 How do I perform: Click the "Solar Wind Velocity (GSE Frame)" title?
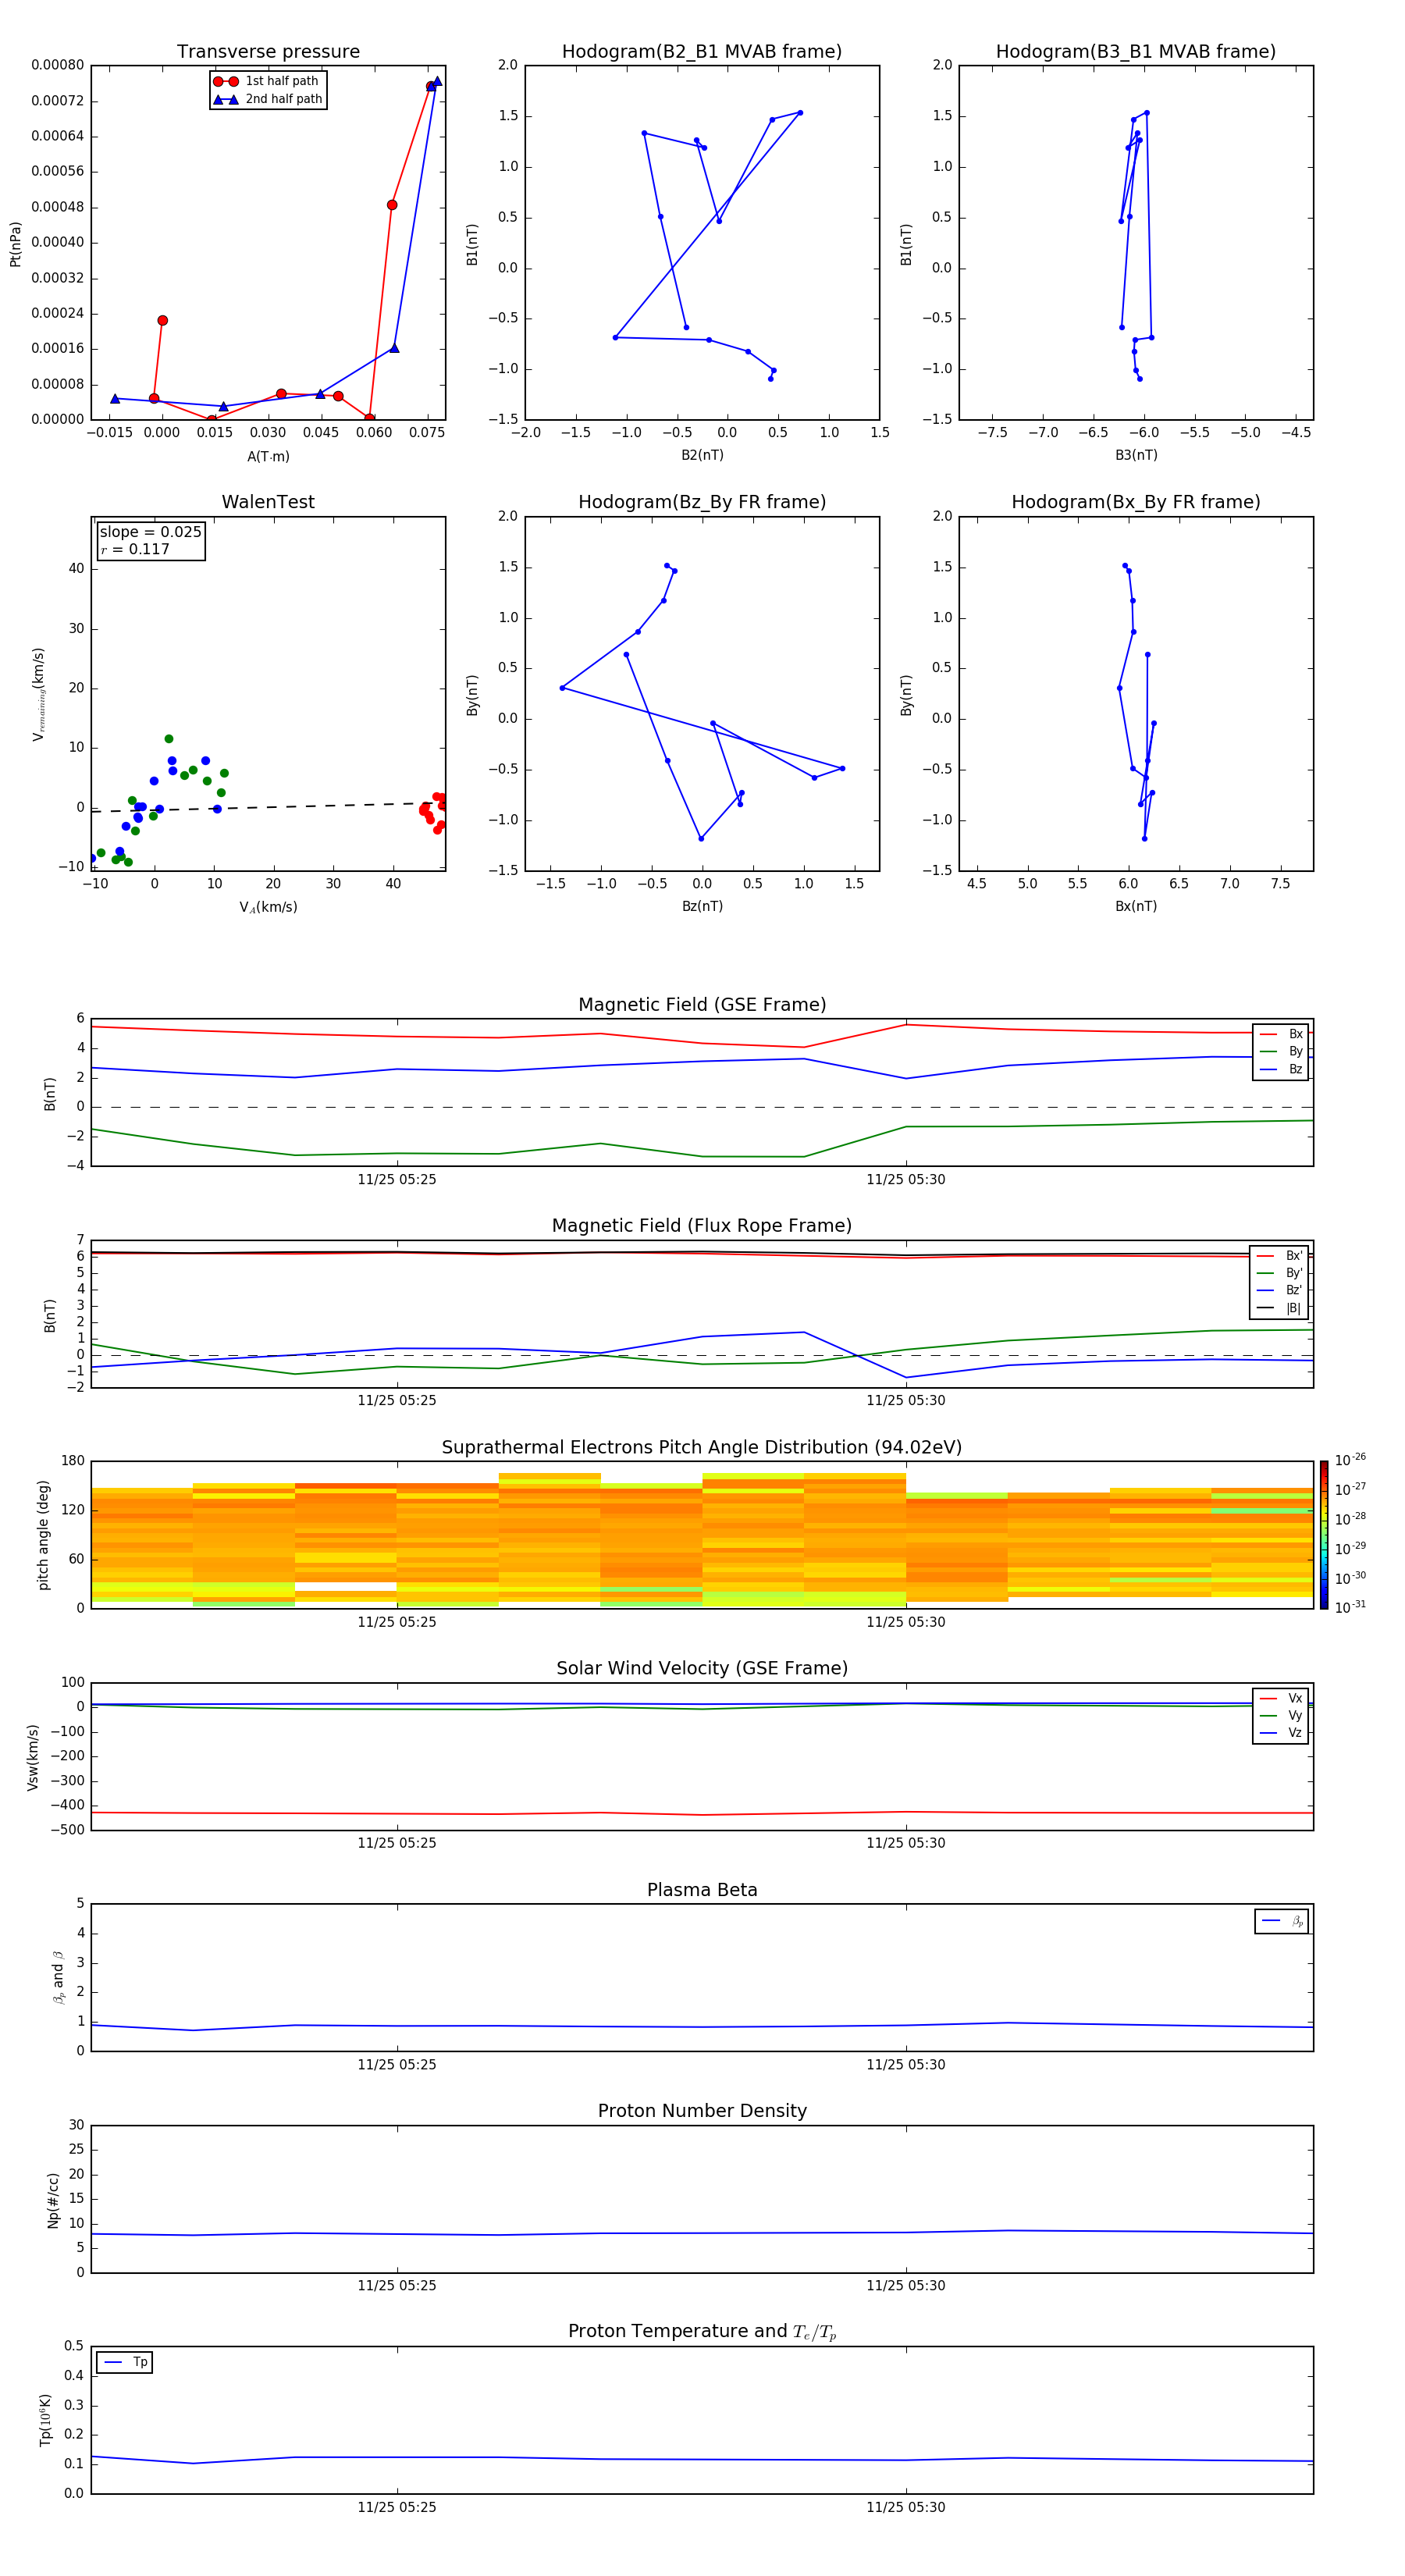(x=702, y=1669)
